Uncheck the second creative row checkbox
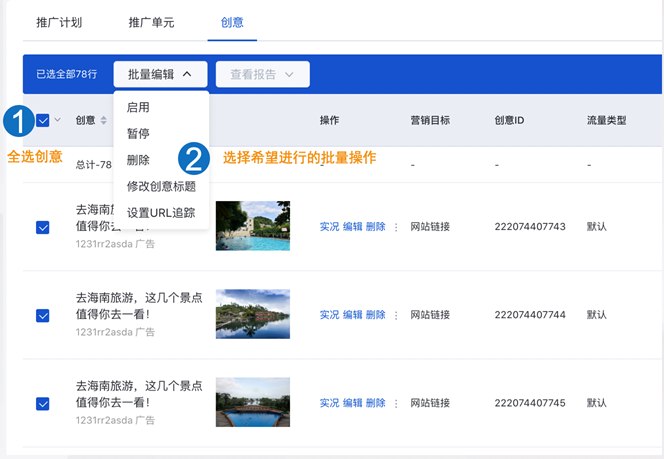Image resolution: width=664 pixels, height=459 pixels. (x=43, y=315)
